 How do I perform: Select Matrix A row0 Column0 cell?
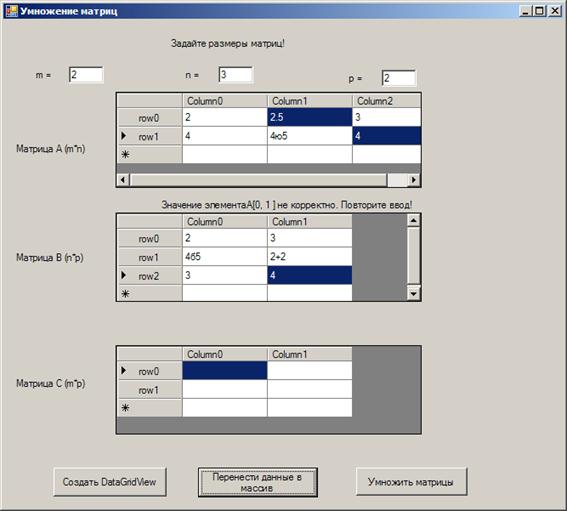(225, 117)
